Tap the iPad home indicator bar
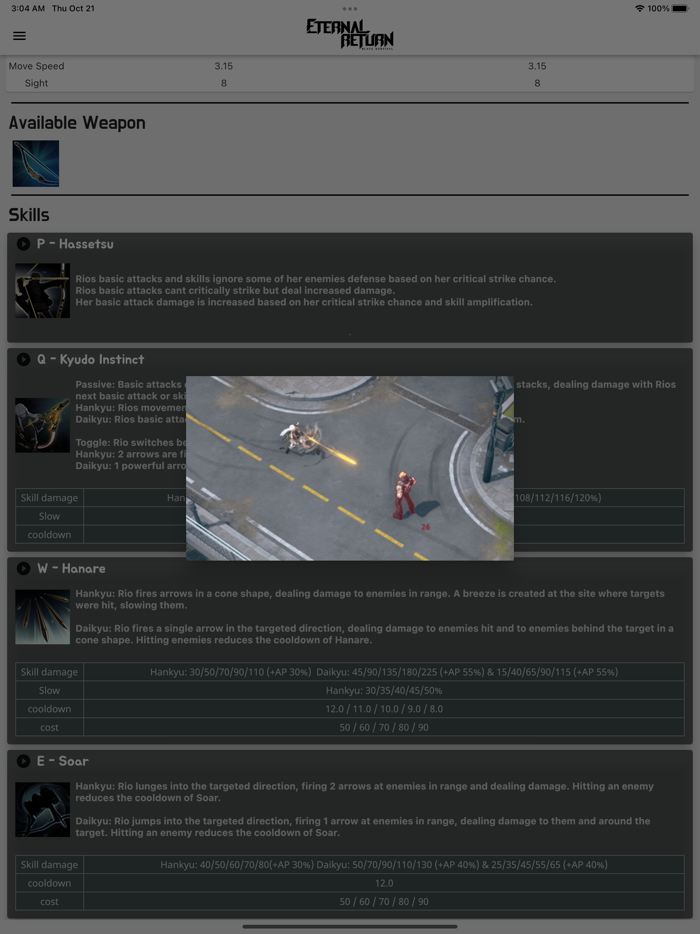Screen dimensions: 700x934 click(x=350, y=926)
